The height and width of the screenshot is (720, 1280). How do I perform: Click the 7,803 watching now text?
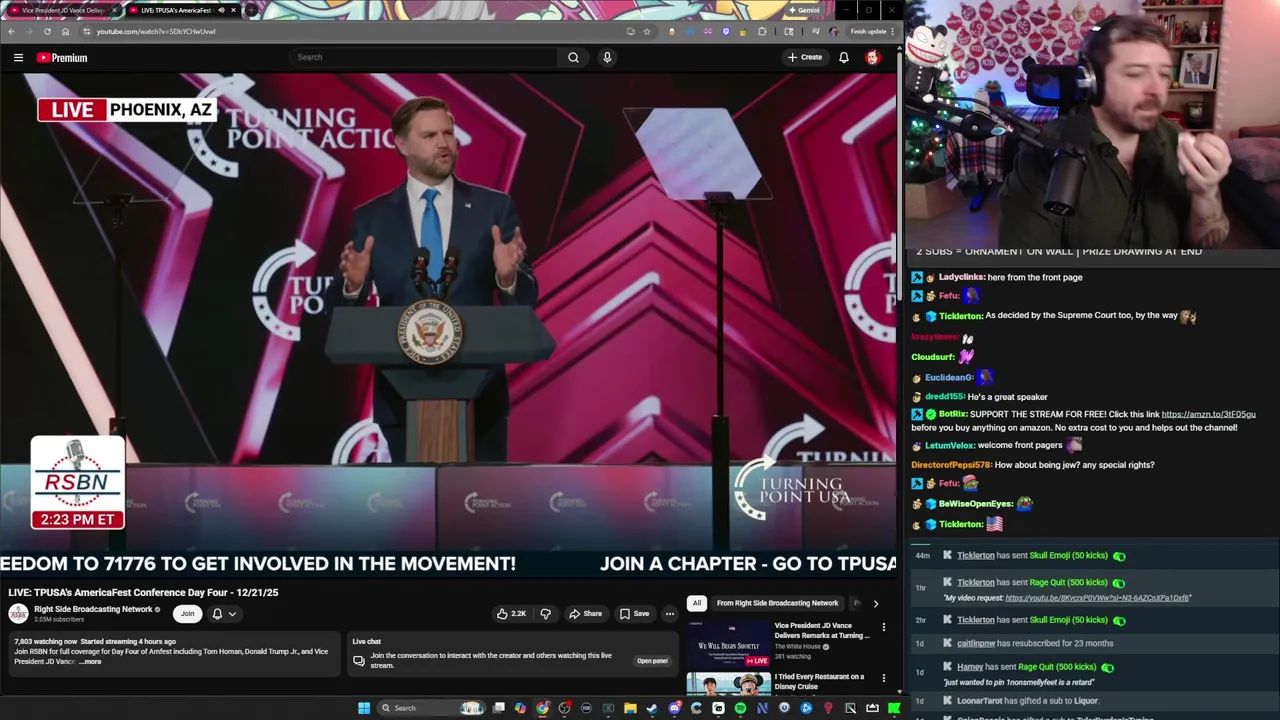(45, 641)
